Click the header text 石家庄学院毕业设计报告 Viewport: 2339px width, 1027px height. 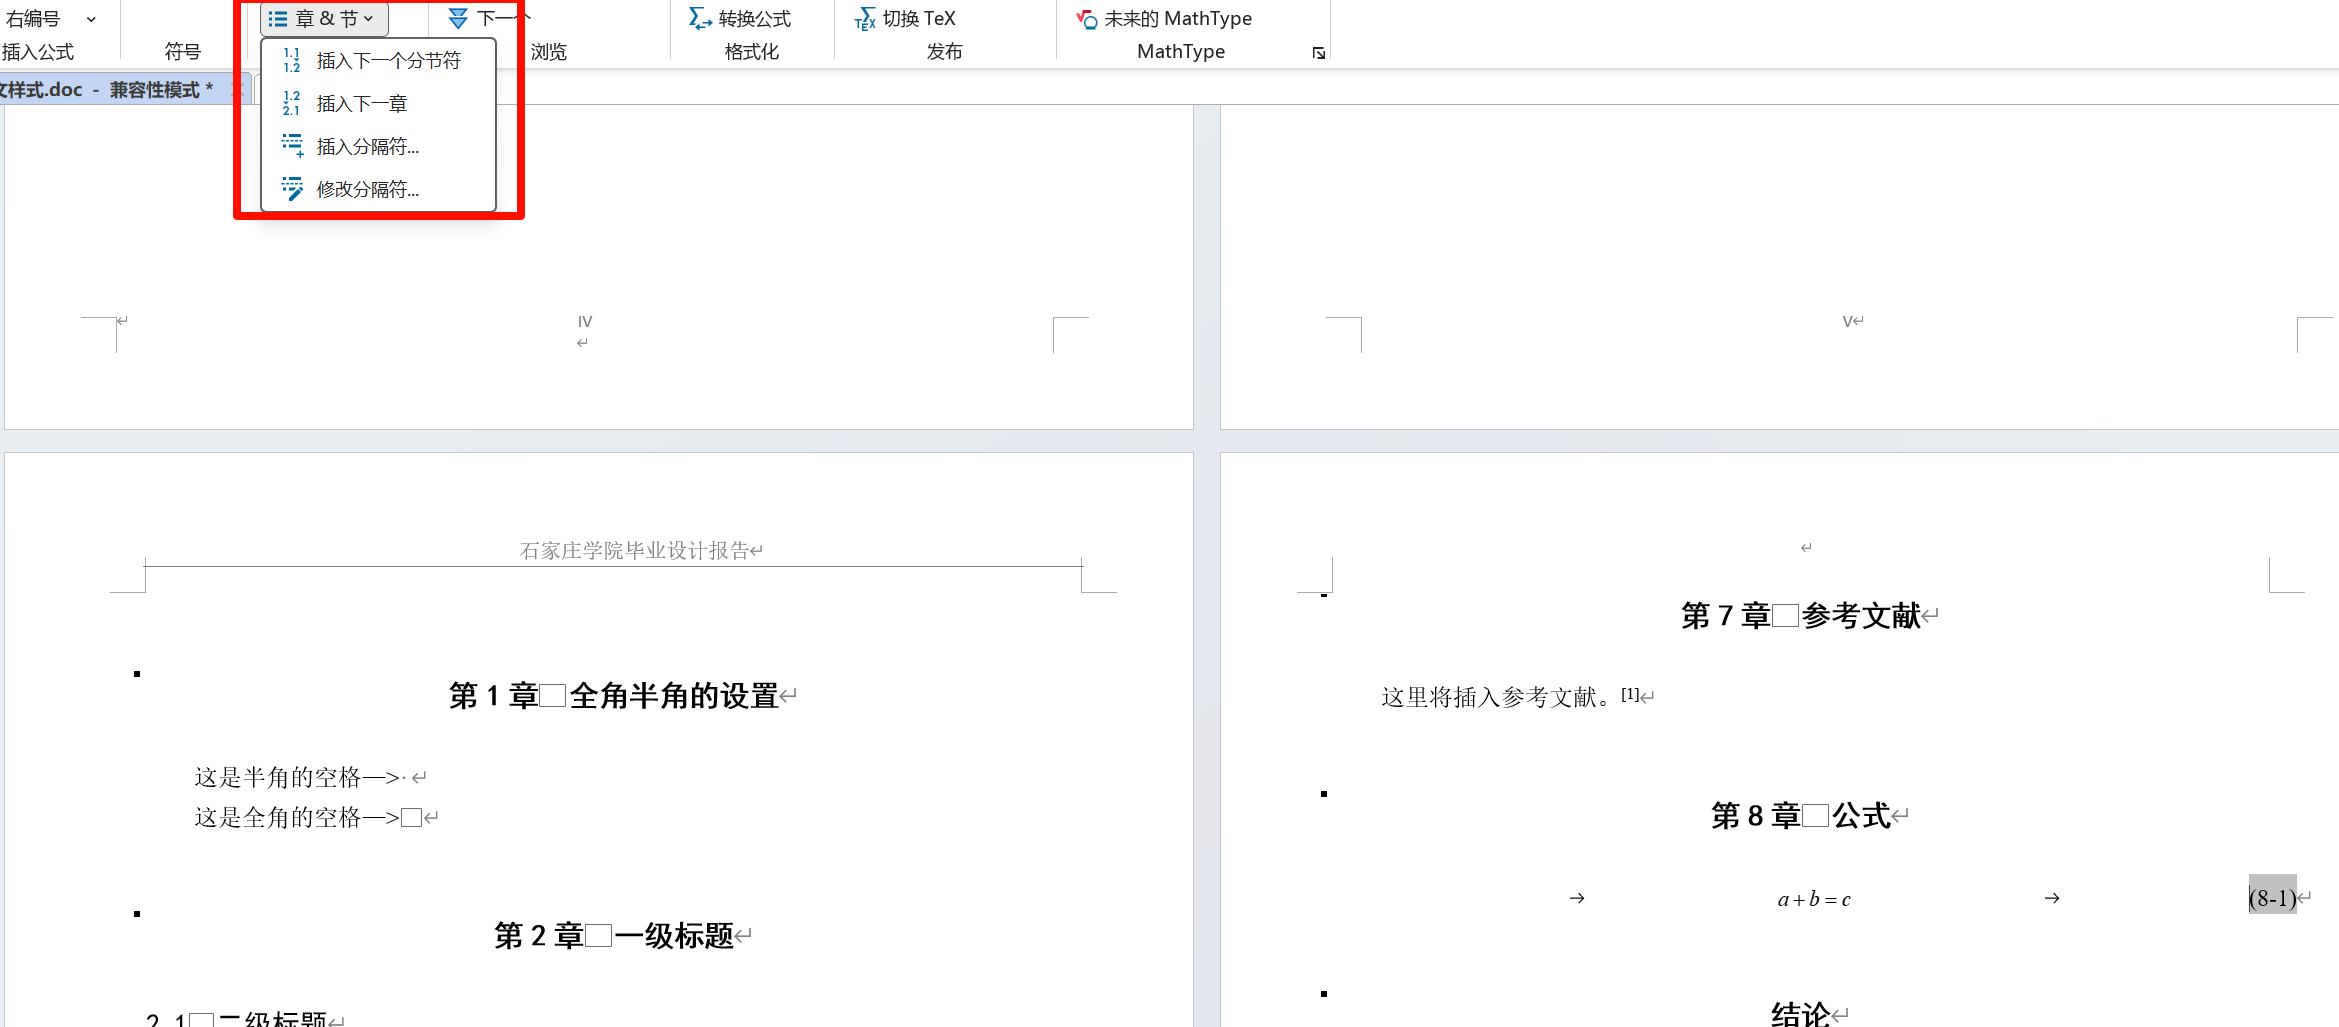635,551
